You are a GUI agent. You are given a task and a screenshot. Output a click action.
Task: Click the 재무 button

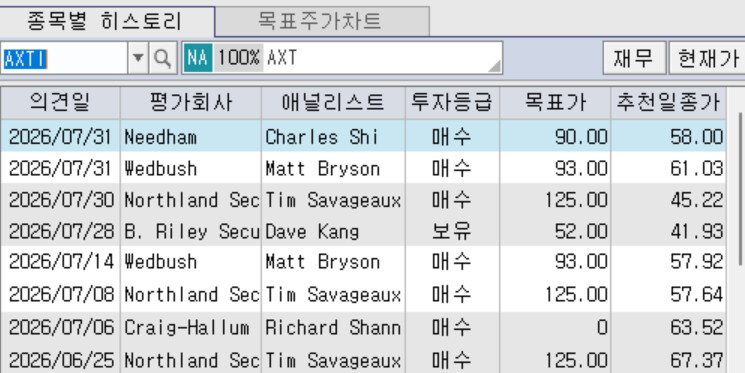click(634, 58)
